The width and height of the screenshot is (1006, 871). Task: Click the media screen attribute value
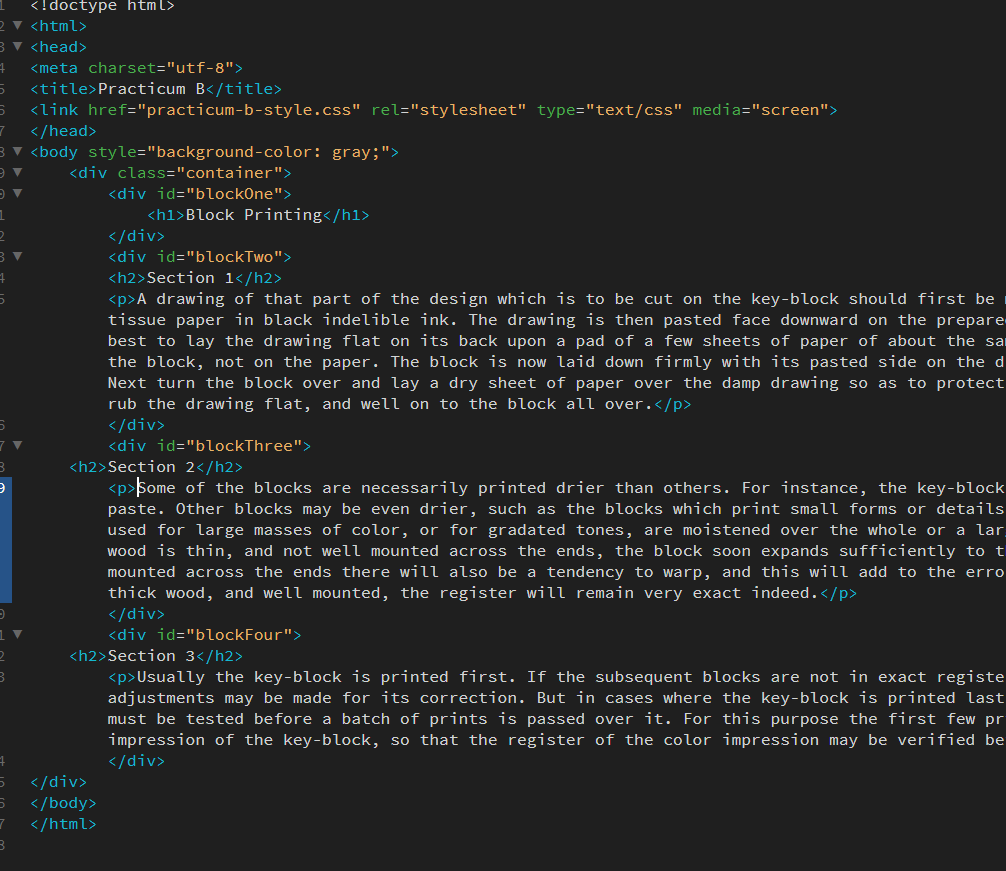tap(790, 110)
